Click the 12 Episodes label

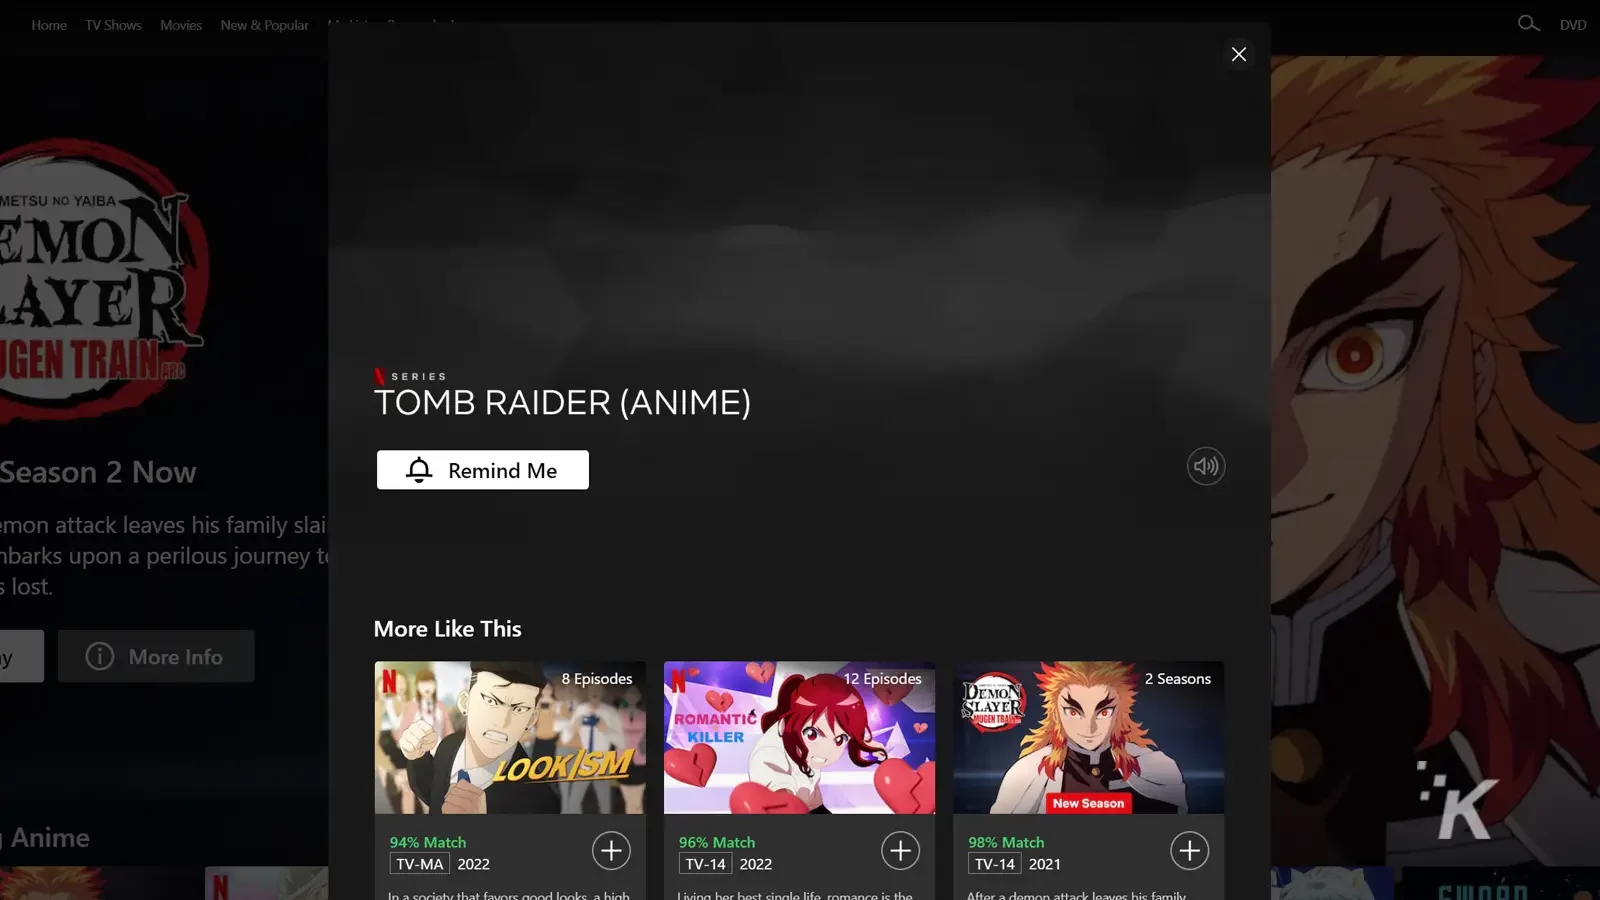pyautogui.click(x=882, y=678)
